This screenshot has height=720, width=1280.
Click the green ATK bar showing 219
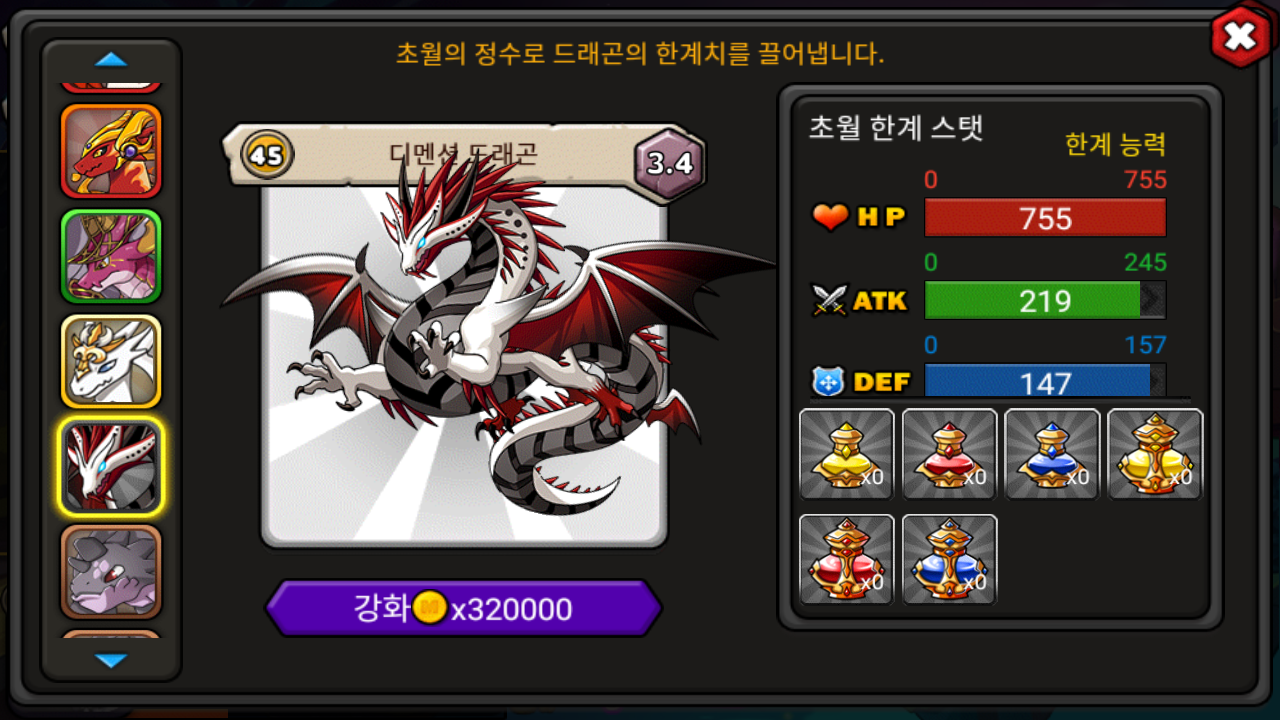point(1045,300)
